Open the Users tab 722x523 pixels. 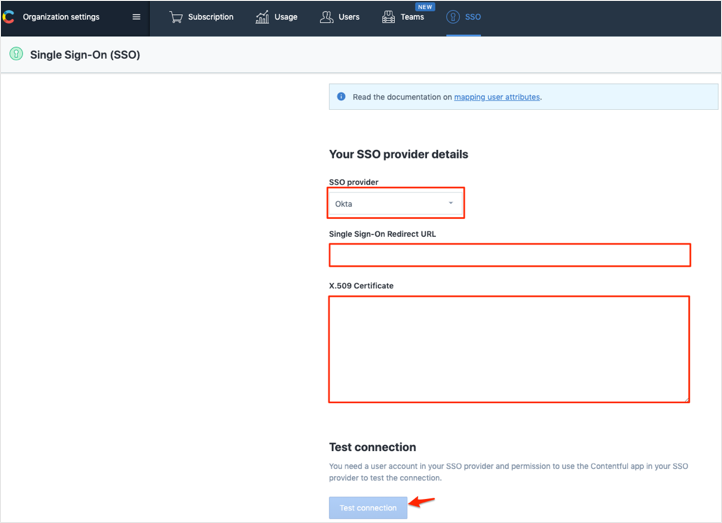(x=349, y=17)
